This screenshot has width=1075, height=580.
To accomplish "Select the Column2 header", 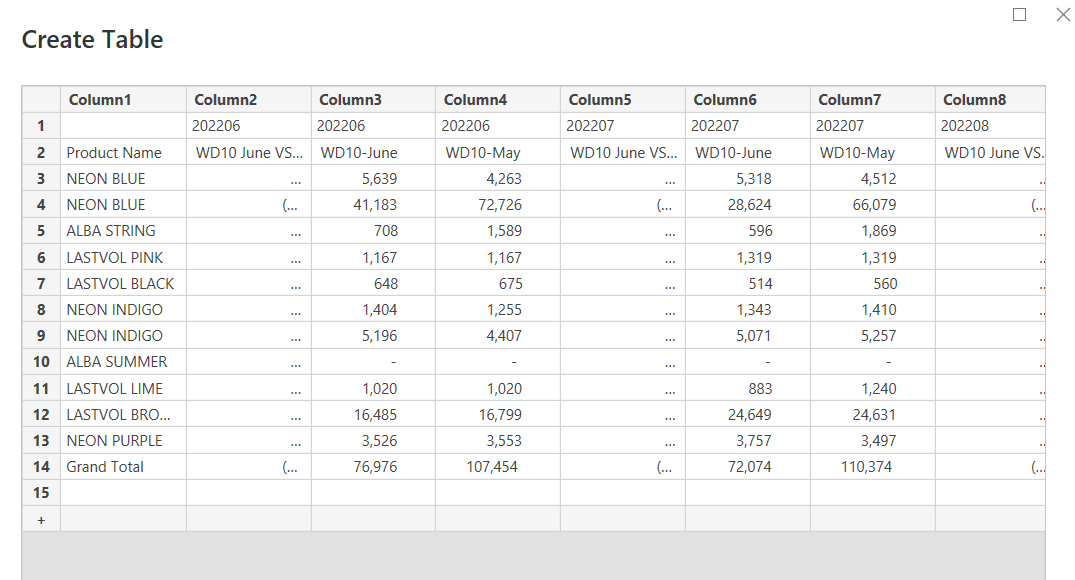I will pyautogui.click(x=249, y=99).
